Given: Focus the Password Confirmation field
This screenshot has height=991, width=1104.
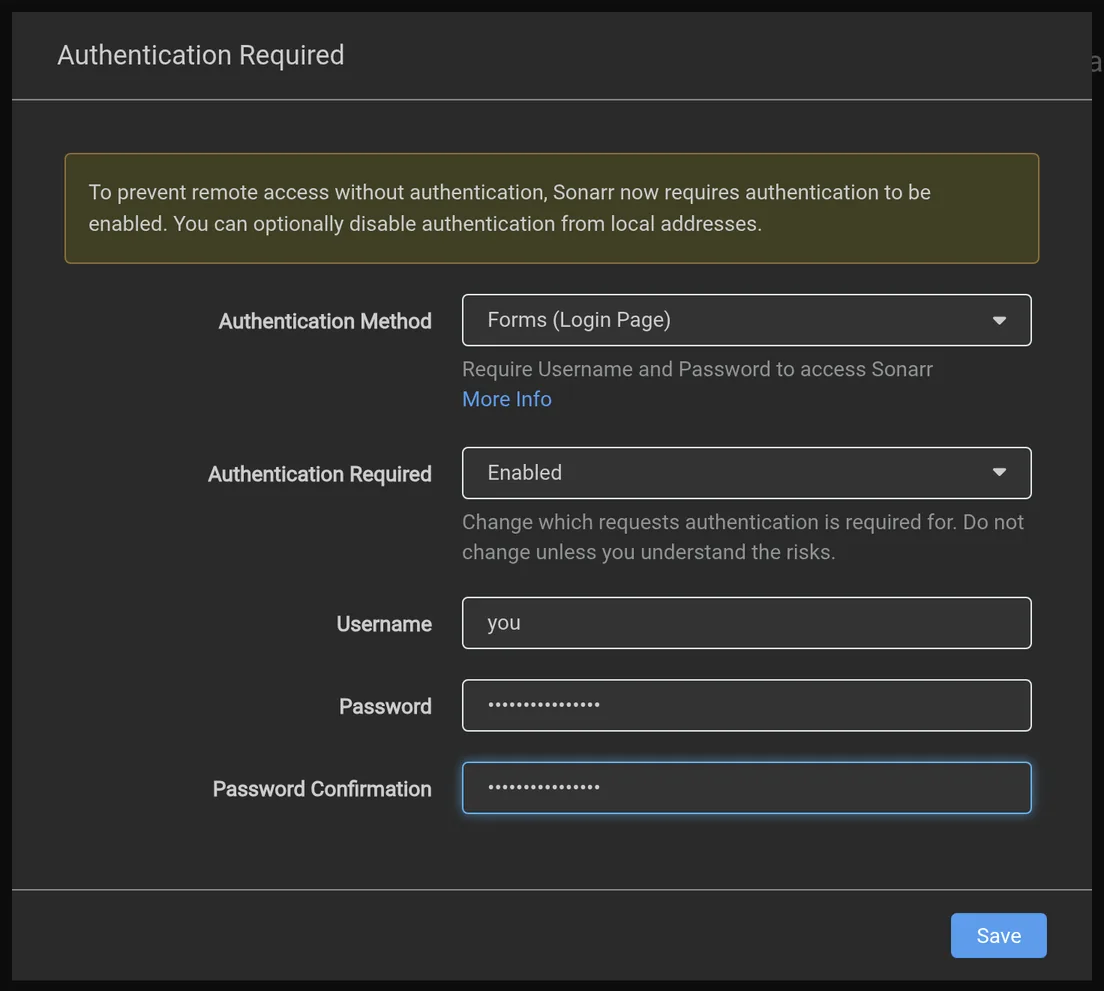Looking at the screenshot, I should click(746, 788).
